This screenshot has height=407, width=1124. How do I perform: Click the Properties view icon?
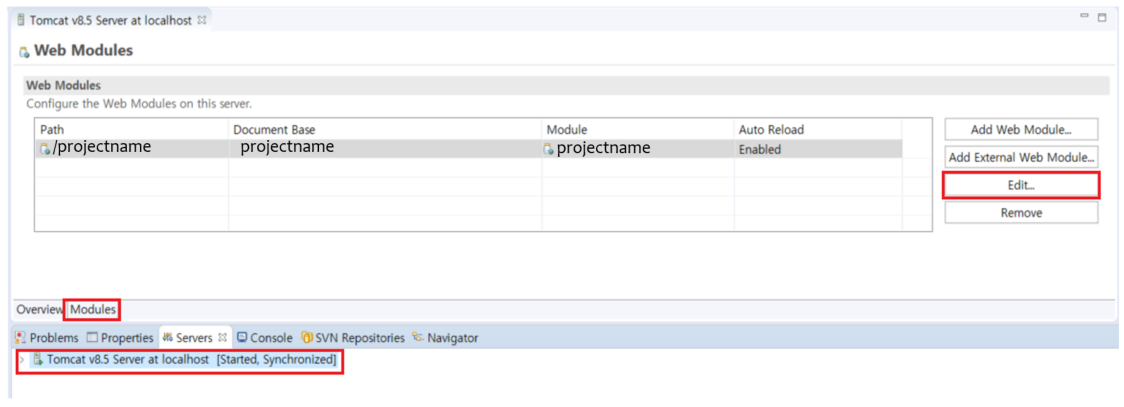pos(92,337)
